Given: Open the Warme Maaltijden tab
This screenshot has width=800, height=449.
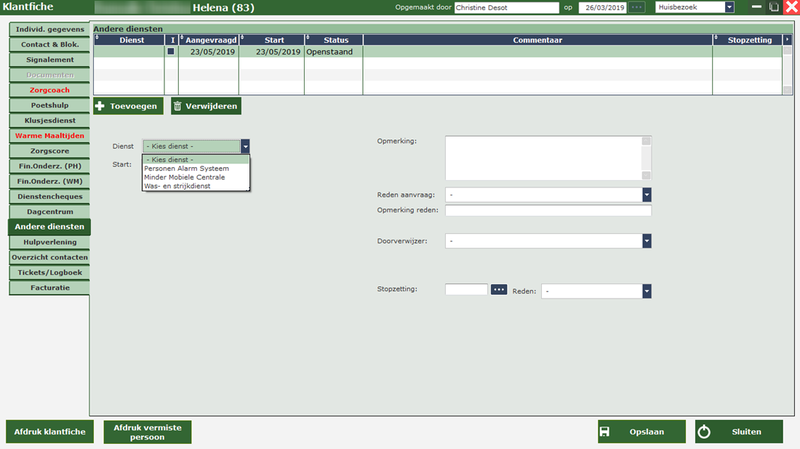Looking at the screenshot, I should click(x=49, y=135).
